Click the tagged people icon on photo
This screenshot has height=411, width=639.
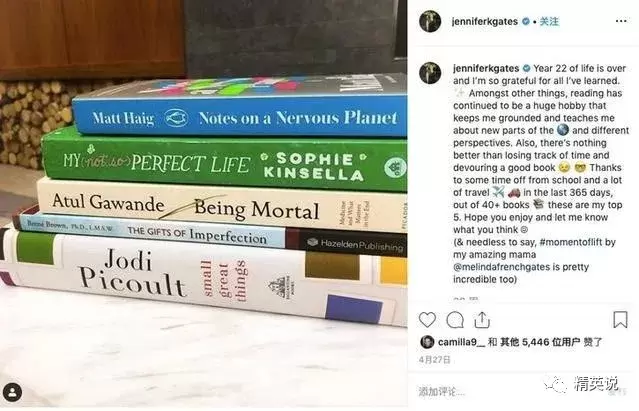click(x=13, y=393)
